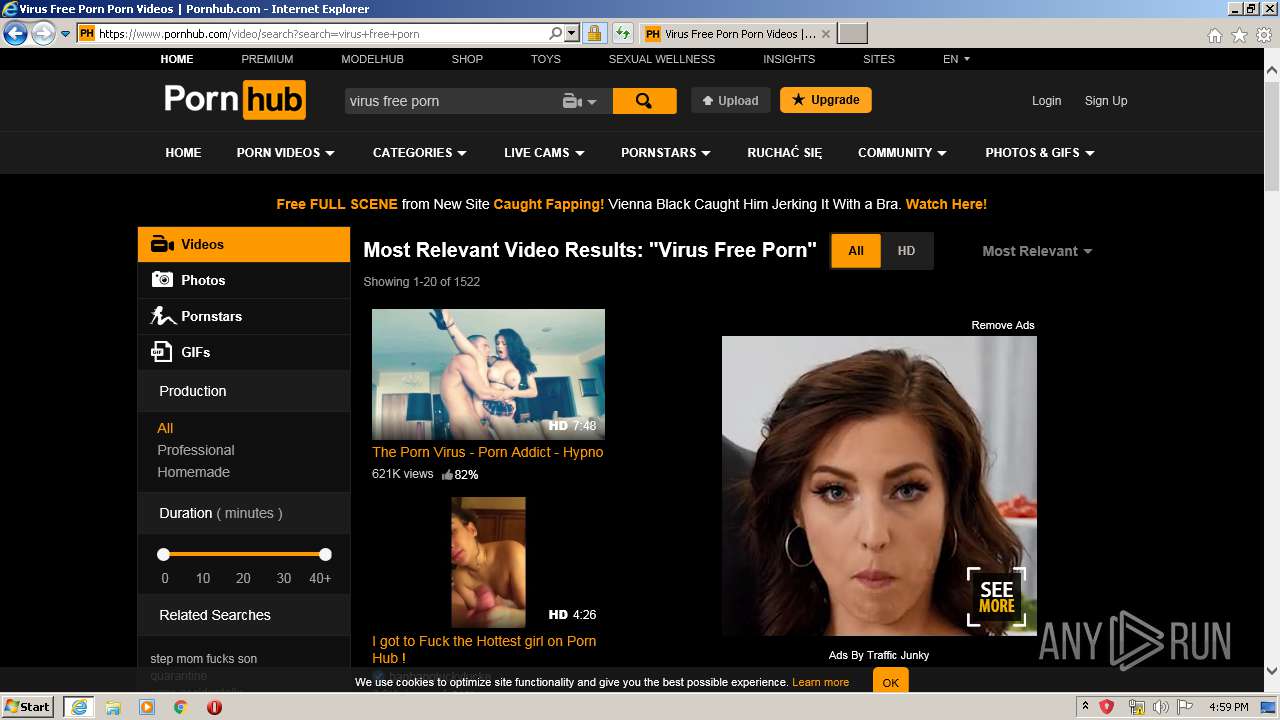Open Internet Explorer from the taskbar
The height and width of the screenshot is (720, 1280).
pos(78,707)
